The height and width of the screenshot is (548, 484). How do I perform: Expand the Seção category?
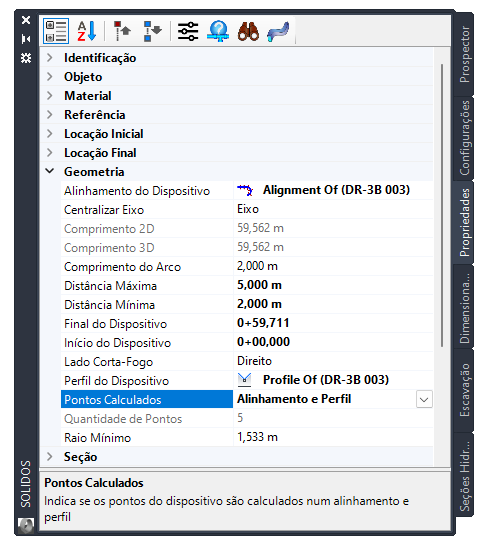click(50, 456)
